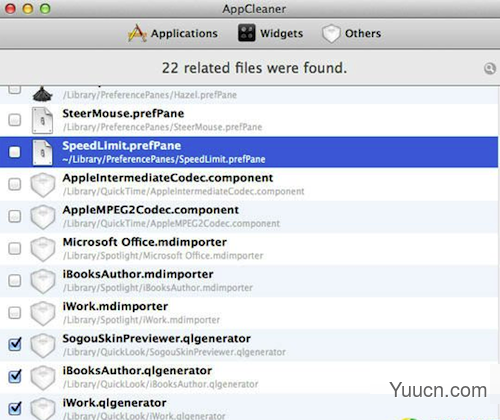Select iWork.mdimporter file name
500x420 pixels.
115,307
